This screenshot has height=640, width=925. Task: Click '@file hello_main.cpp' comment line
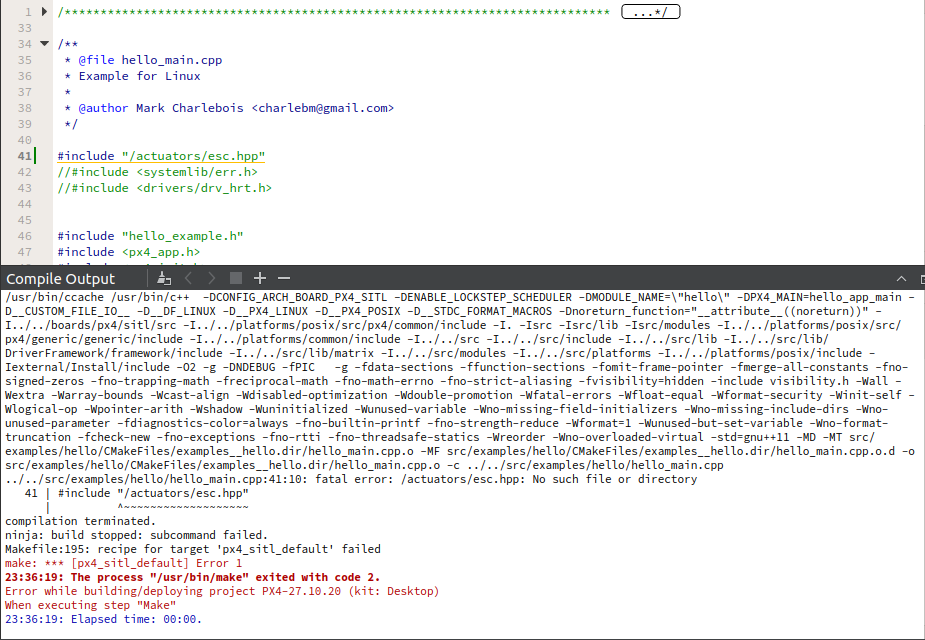[150, 60]
